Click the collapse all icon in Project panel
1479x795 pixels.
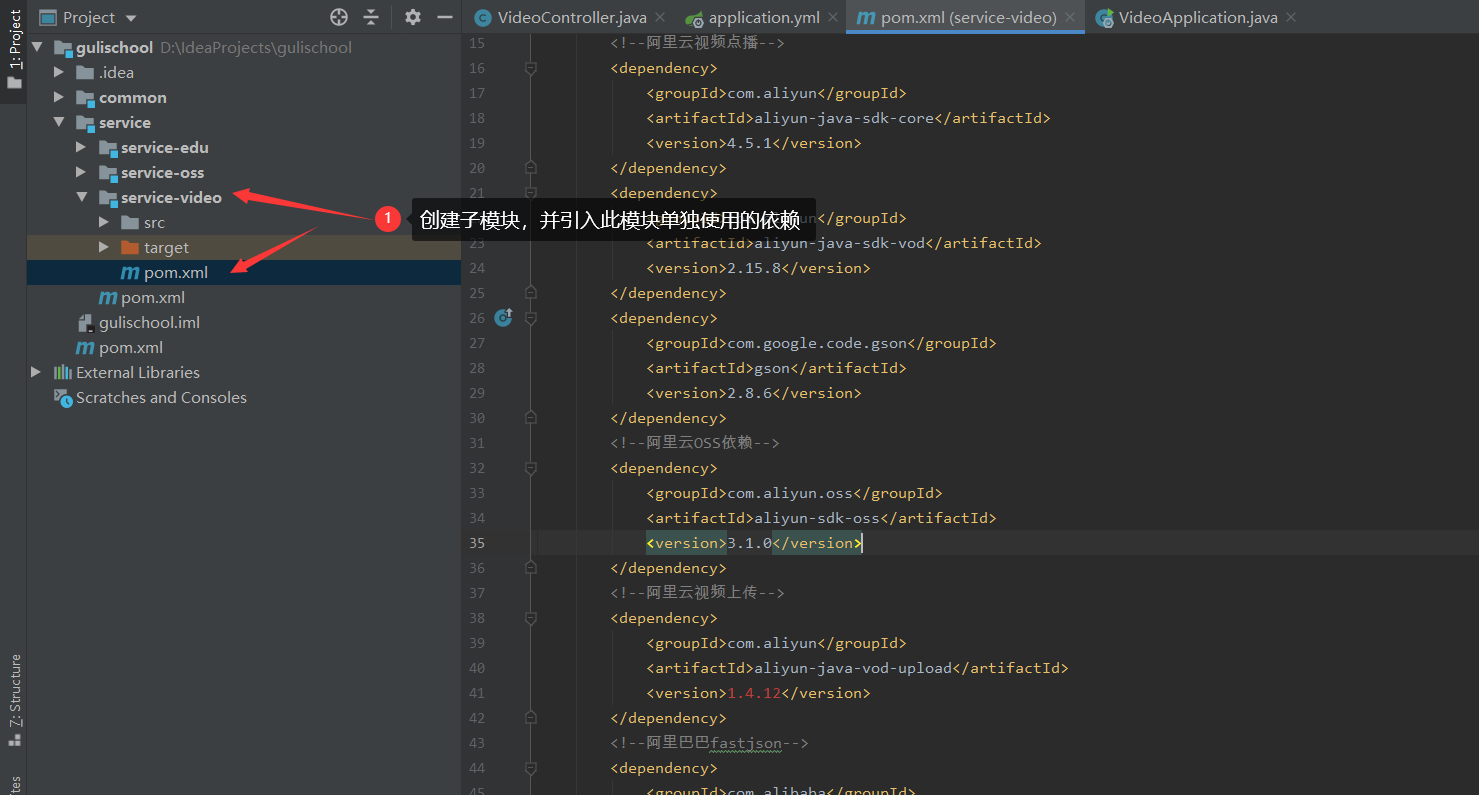371,17
